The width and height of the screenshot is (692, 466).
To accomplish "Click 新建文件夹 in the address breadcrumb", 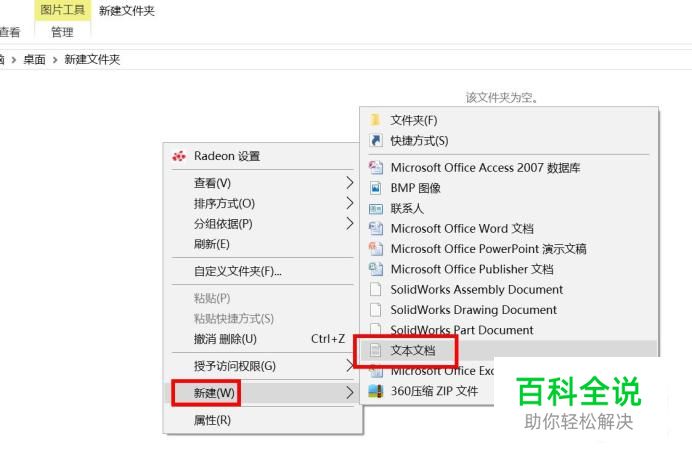I will pyautogui.click(x=92, y=60).
